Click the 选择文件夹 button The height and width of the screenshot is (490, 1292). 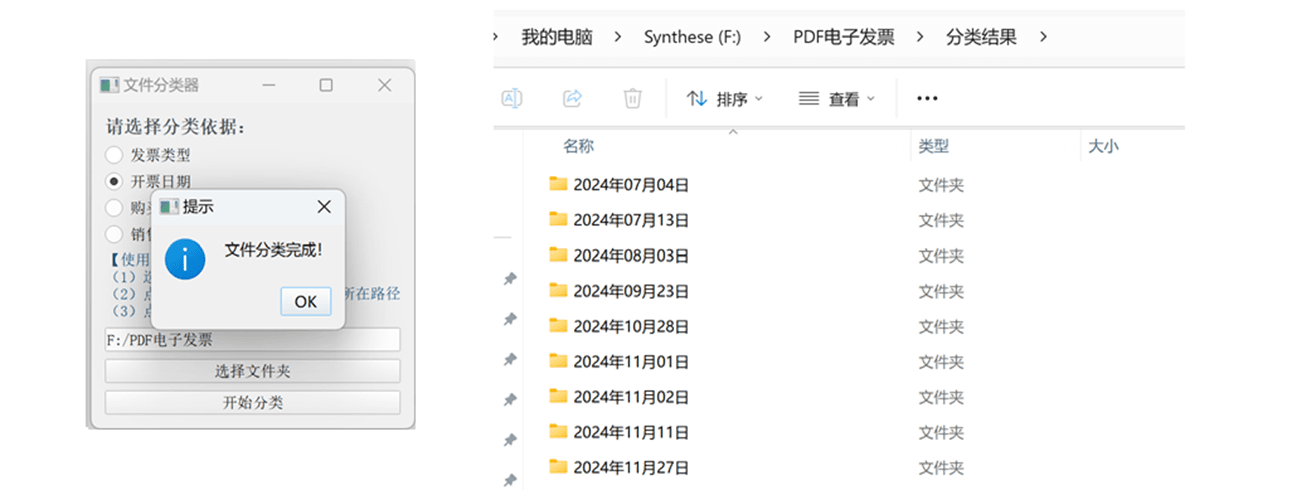coord(253,371)
